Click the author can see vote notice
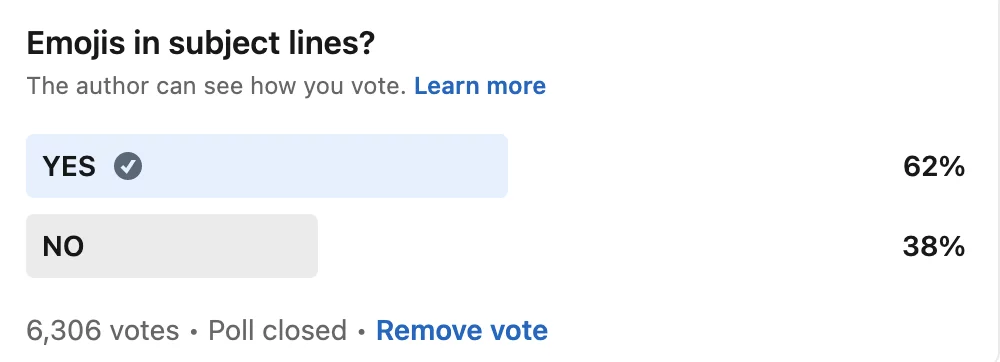 [216, 85]
